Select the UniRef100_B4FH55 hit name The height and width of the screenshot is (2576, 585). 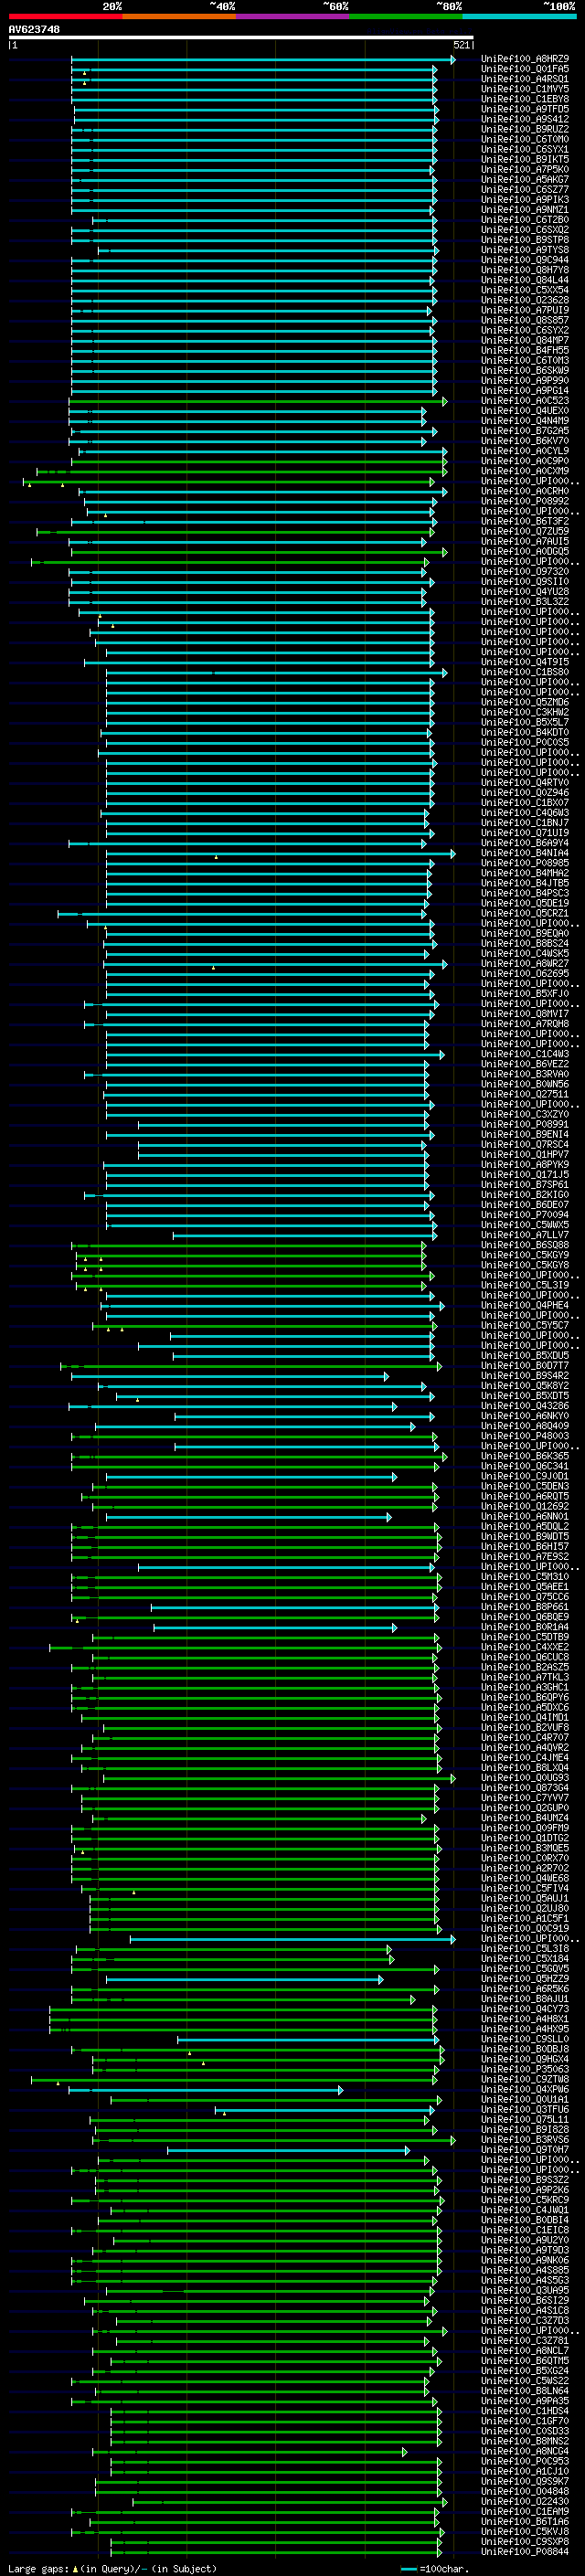[525, 350]
